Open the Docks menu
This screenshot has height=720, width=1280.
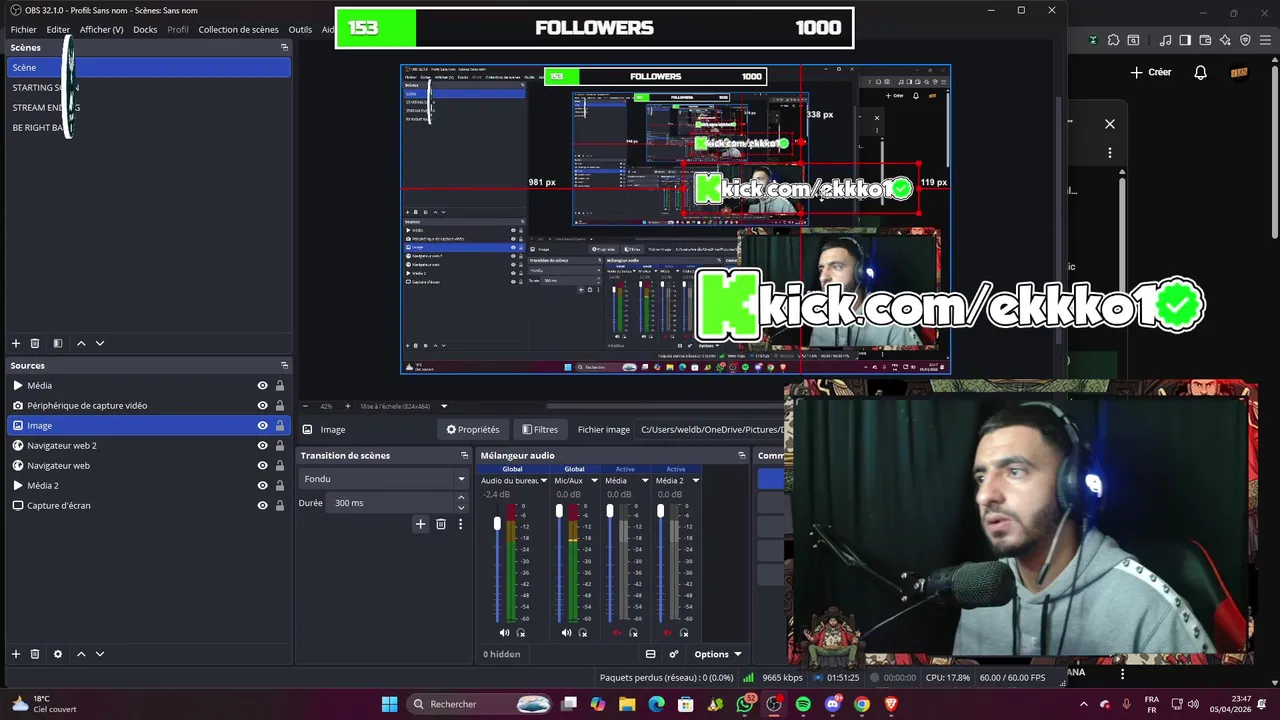pyautogui.click(x=145, y=29)
